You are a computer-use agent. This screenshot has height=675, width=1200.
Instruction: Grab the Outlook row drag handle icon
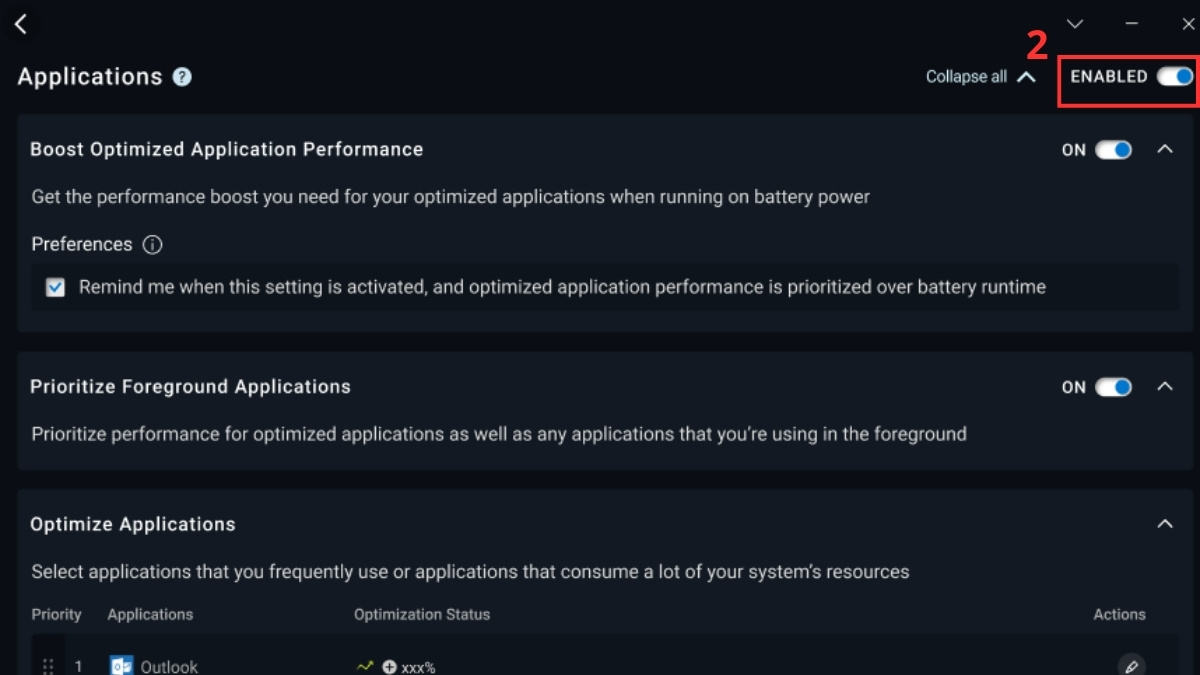coord(48,666)
